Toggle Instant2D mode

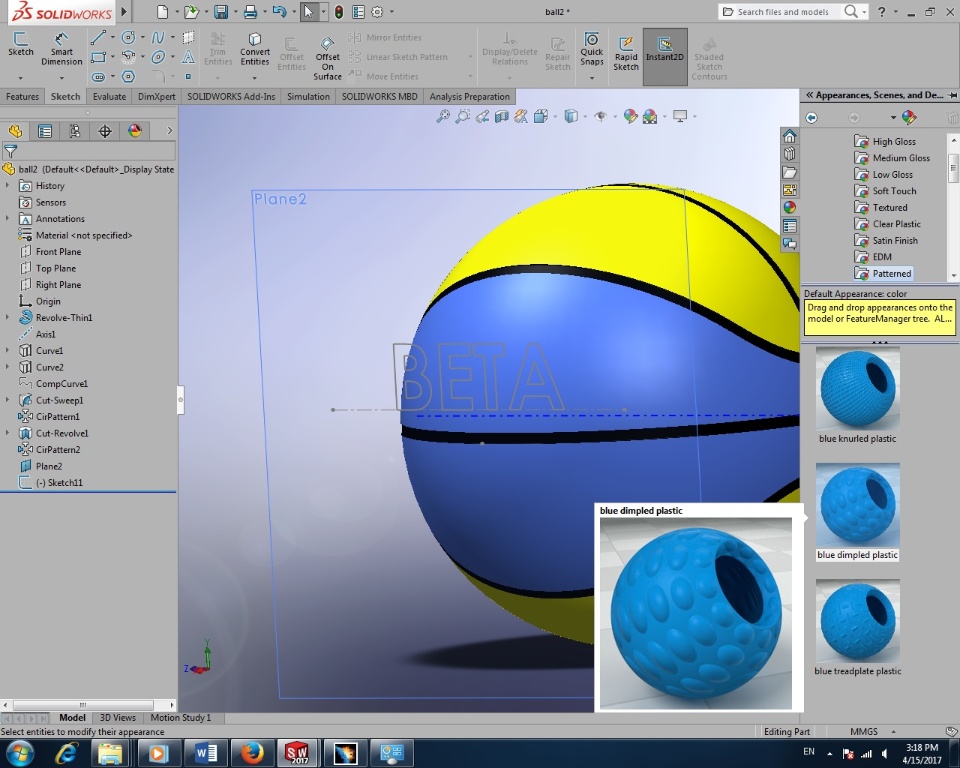(664, 56)
